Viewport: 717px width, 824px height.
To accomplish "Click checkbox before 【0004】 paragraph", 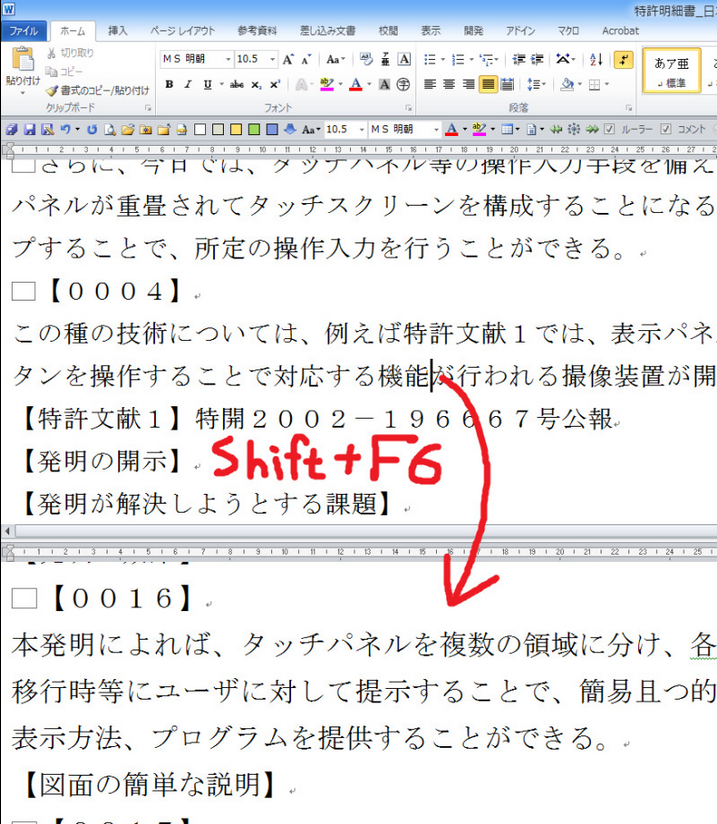I will pyautogui.click(x=23, y=291).
